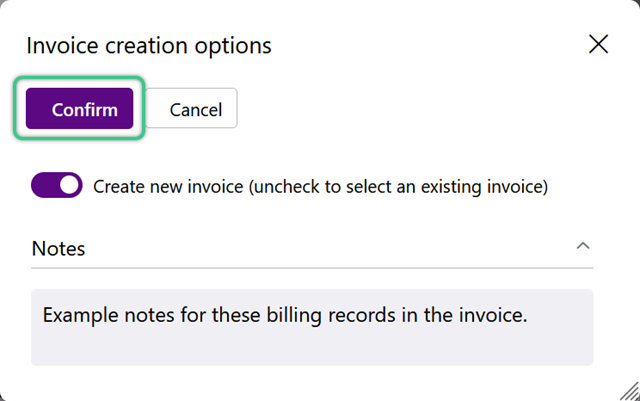Screen dimensions: 640x401
Task: Click the white knob of the purple switch
Action: click(x=69, y=185)
